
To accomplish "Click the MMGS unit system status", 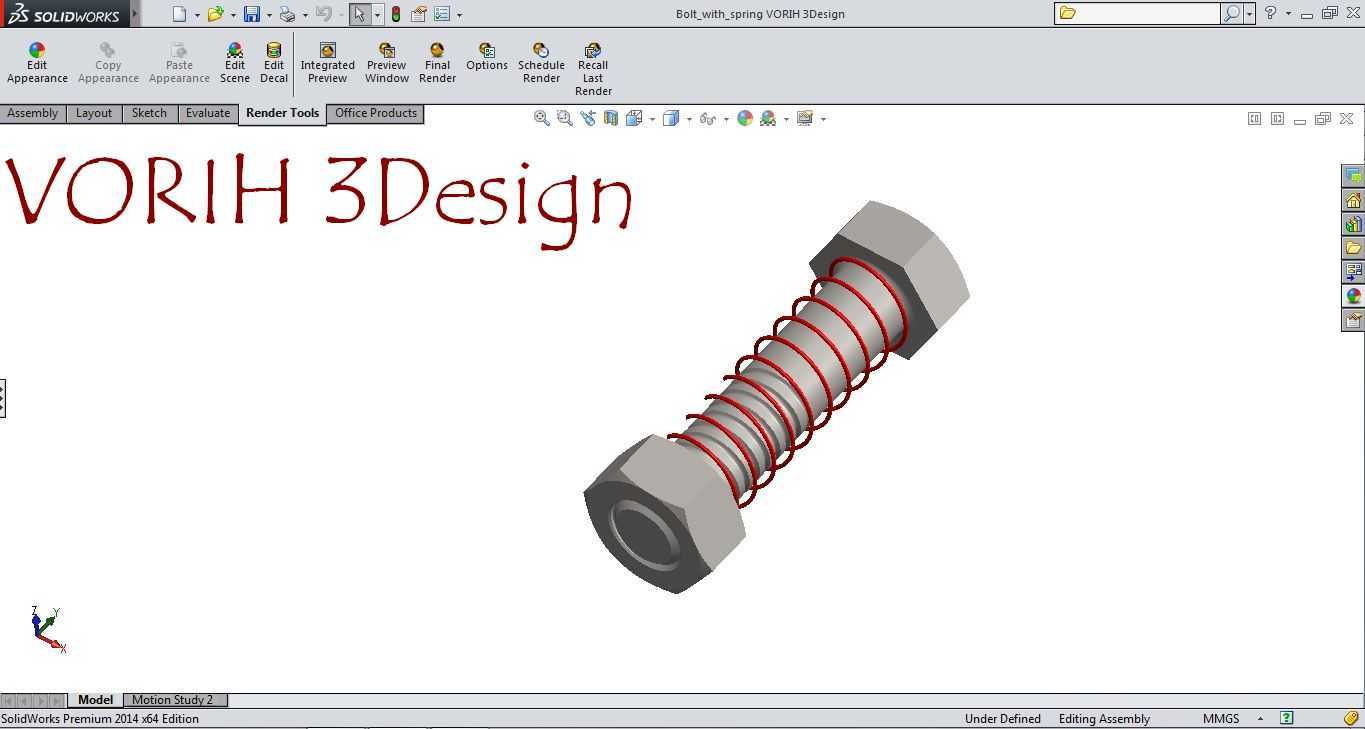I will [x=1221, y=719].
